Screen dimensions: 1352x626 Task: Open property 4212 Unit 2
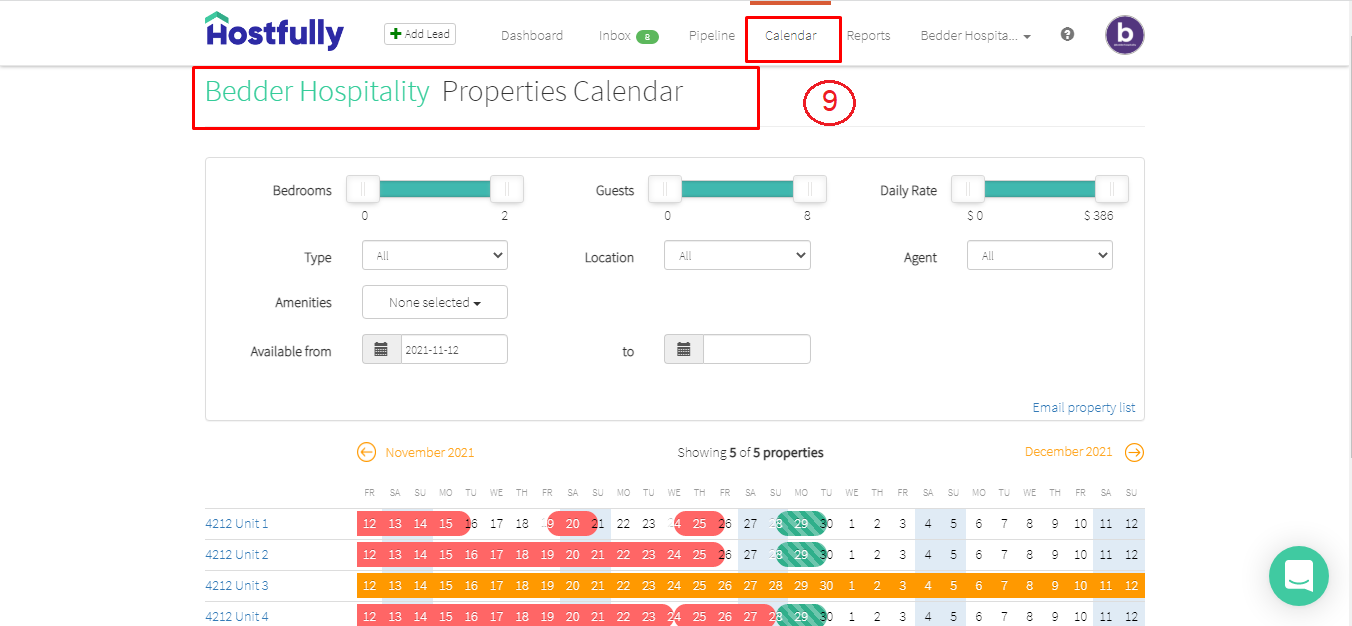point(237,554)
